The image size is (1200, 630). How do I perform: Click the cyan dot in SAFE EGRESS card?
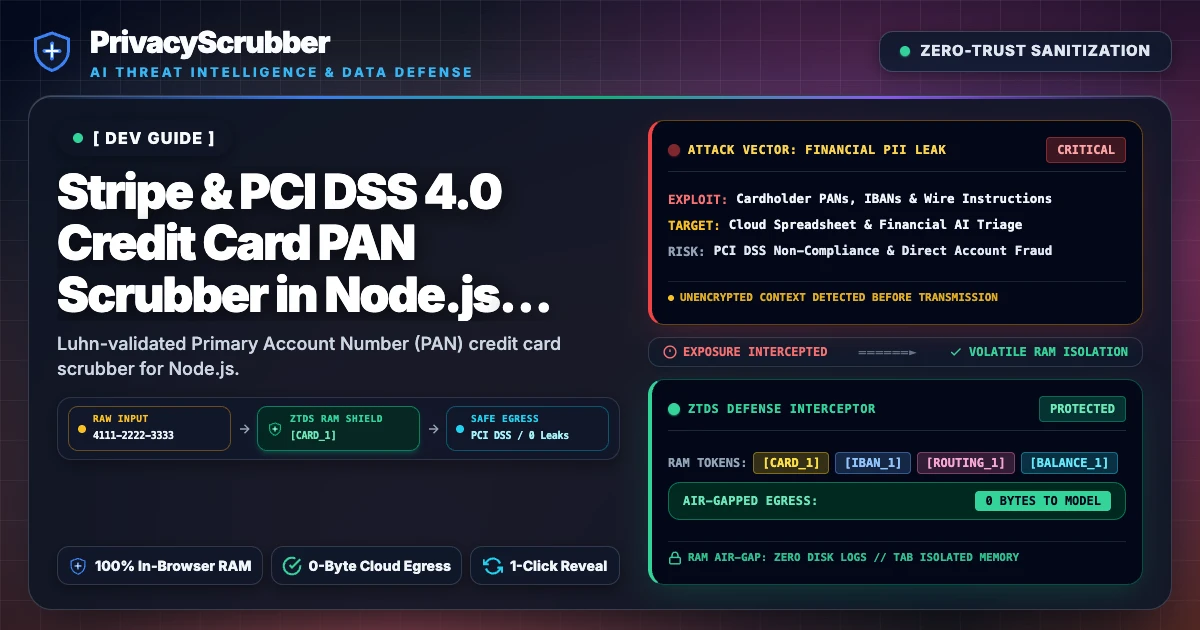[460, 428]
